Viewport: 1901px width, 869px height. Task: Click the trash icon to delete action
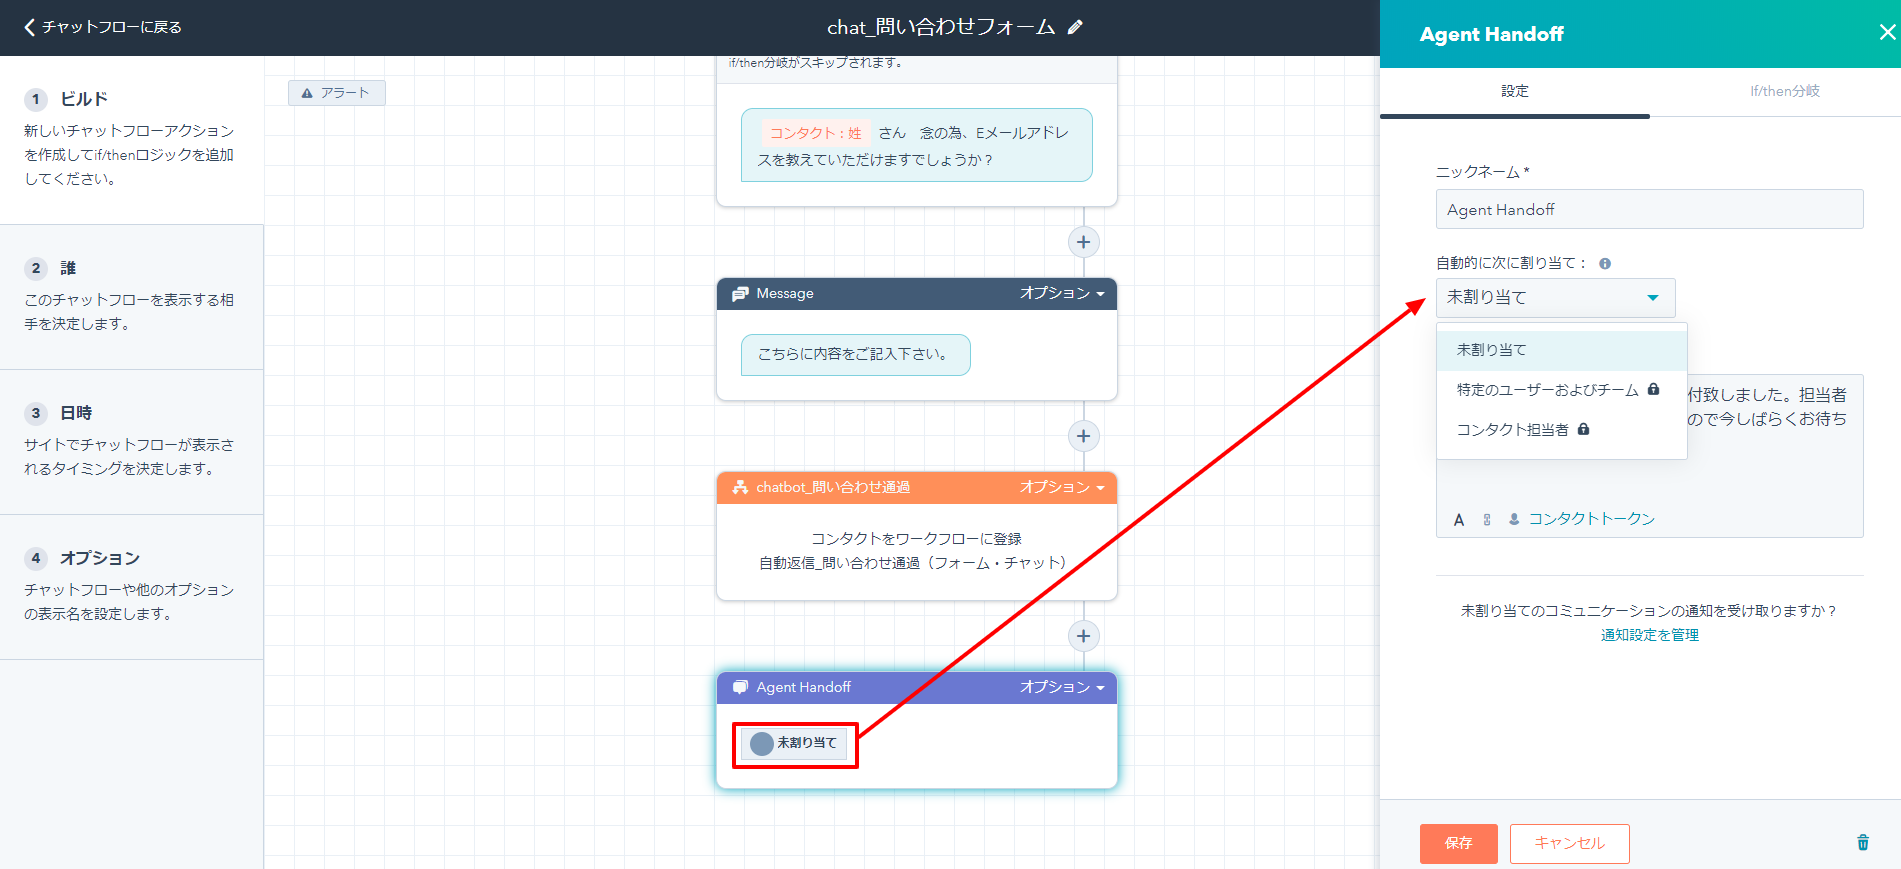(x=1862, y=842)
